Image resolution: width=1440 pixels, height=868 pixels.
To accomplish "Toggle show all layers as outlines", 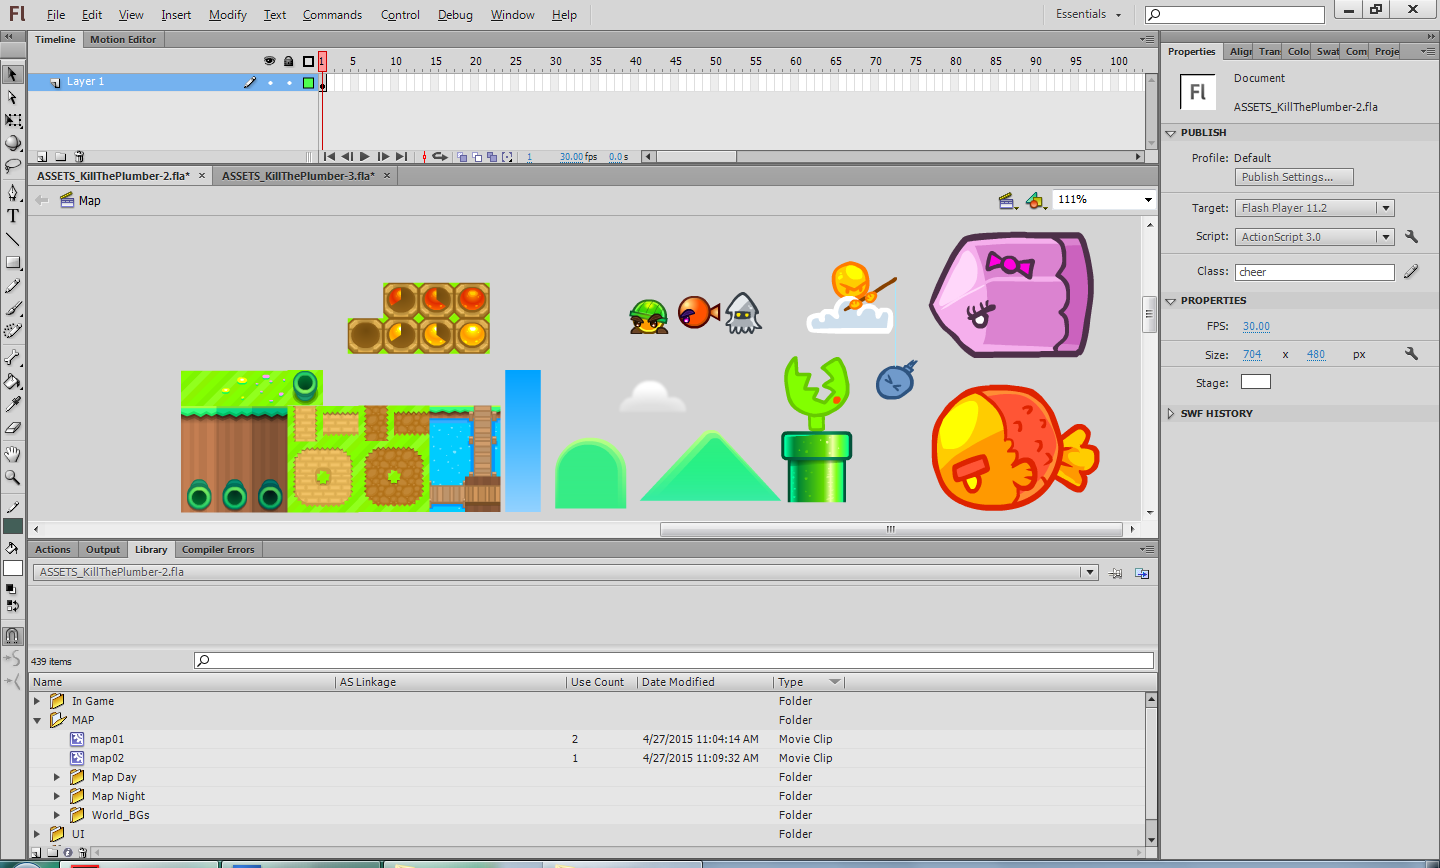I will [x=308, y=61].
